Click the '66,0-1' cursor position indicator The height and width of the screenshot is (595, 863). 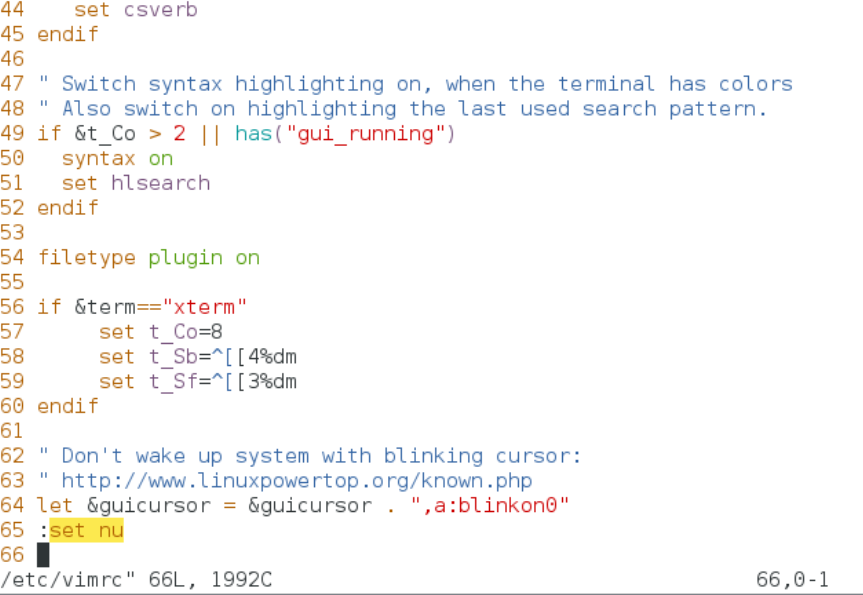click(x=792, y=580)
